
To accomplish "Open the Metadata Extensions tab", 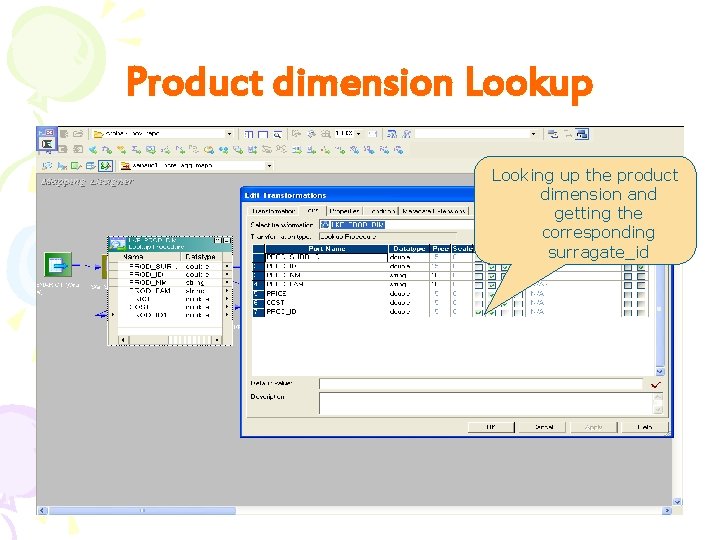I will (433, 211).
